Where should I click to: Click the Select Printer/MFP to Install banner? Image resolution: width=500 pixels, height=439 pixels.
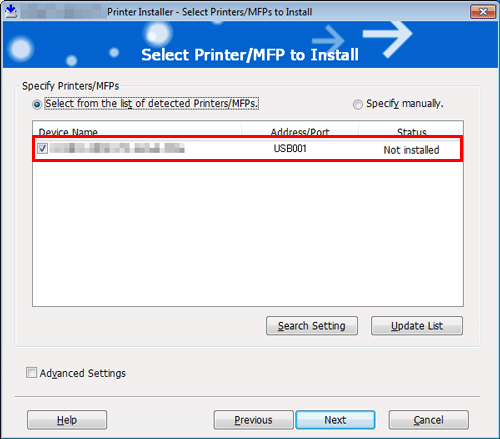tap(250, 55)
